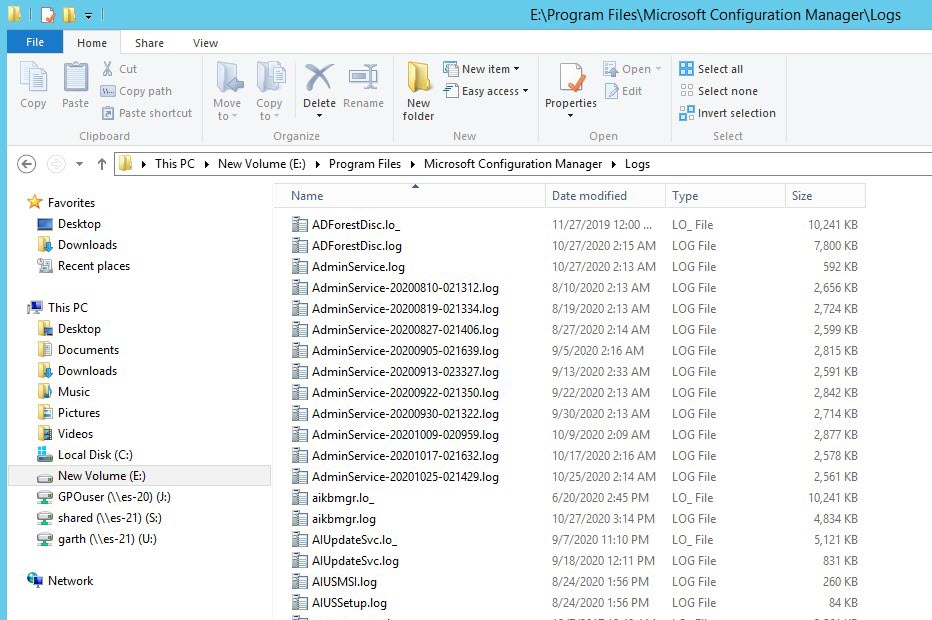This screenshot has height=620, width=932.
Task: Select This PC in navigation pane
Action: [x=58, y=307]
